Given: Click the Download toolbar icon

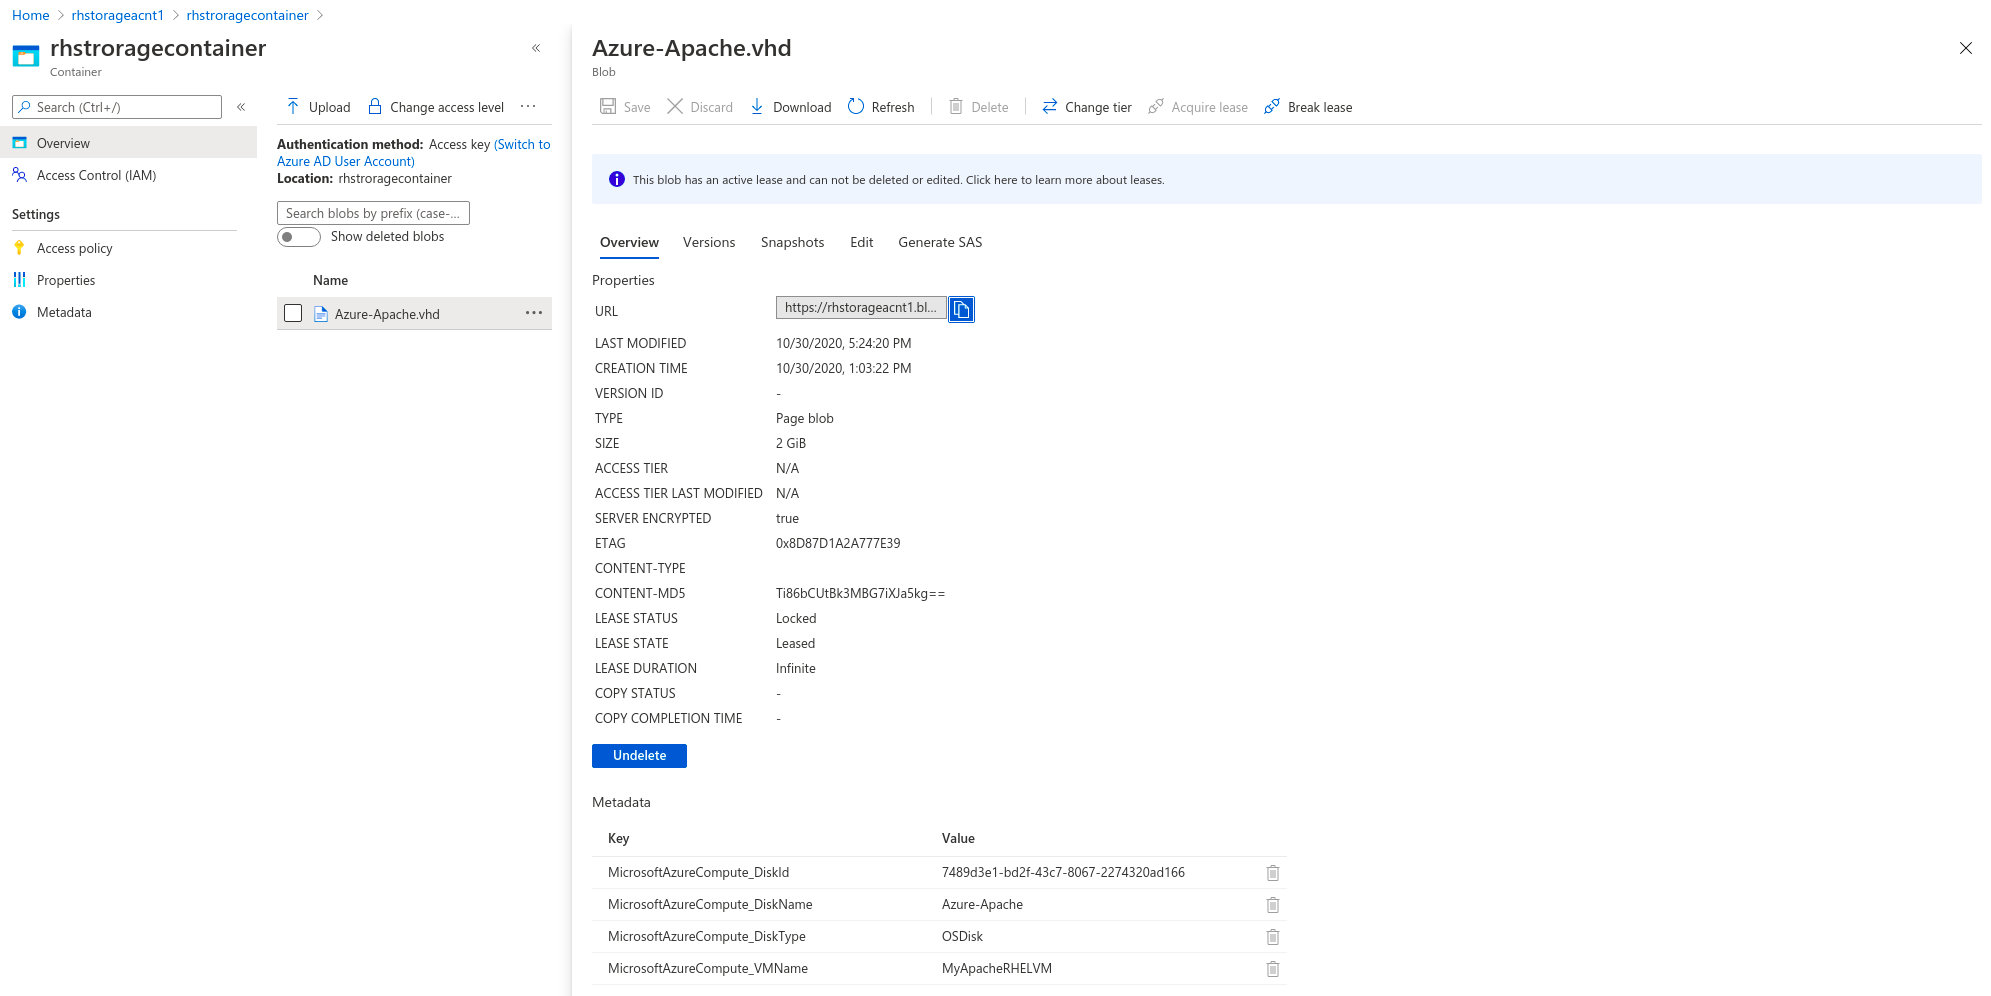Looking at the screenshot, I should pos(757,107).
